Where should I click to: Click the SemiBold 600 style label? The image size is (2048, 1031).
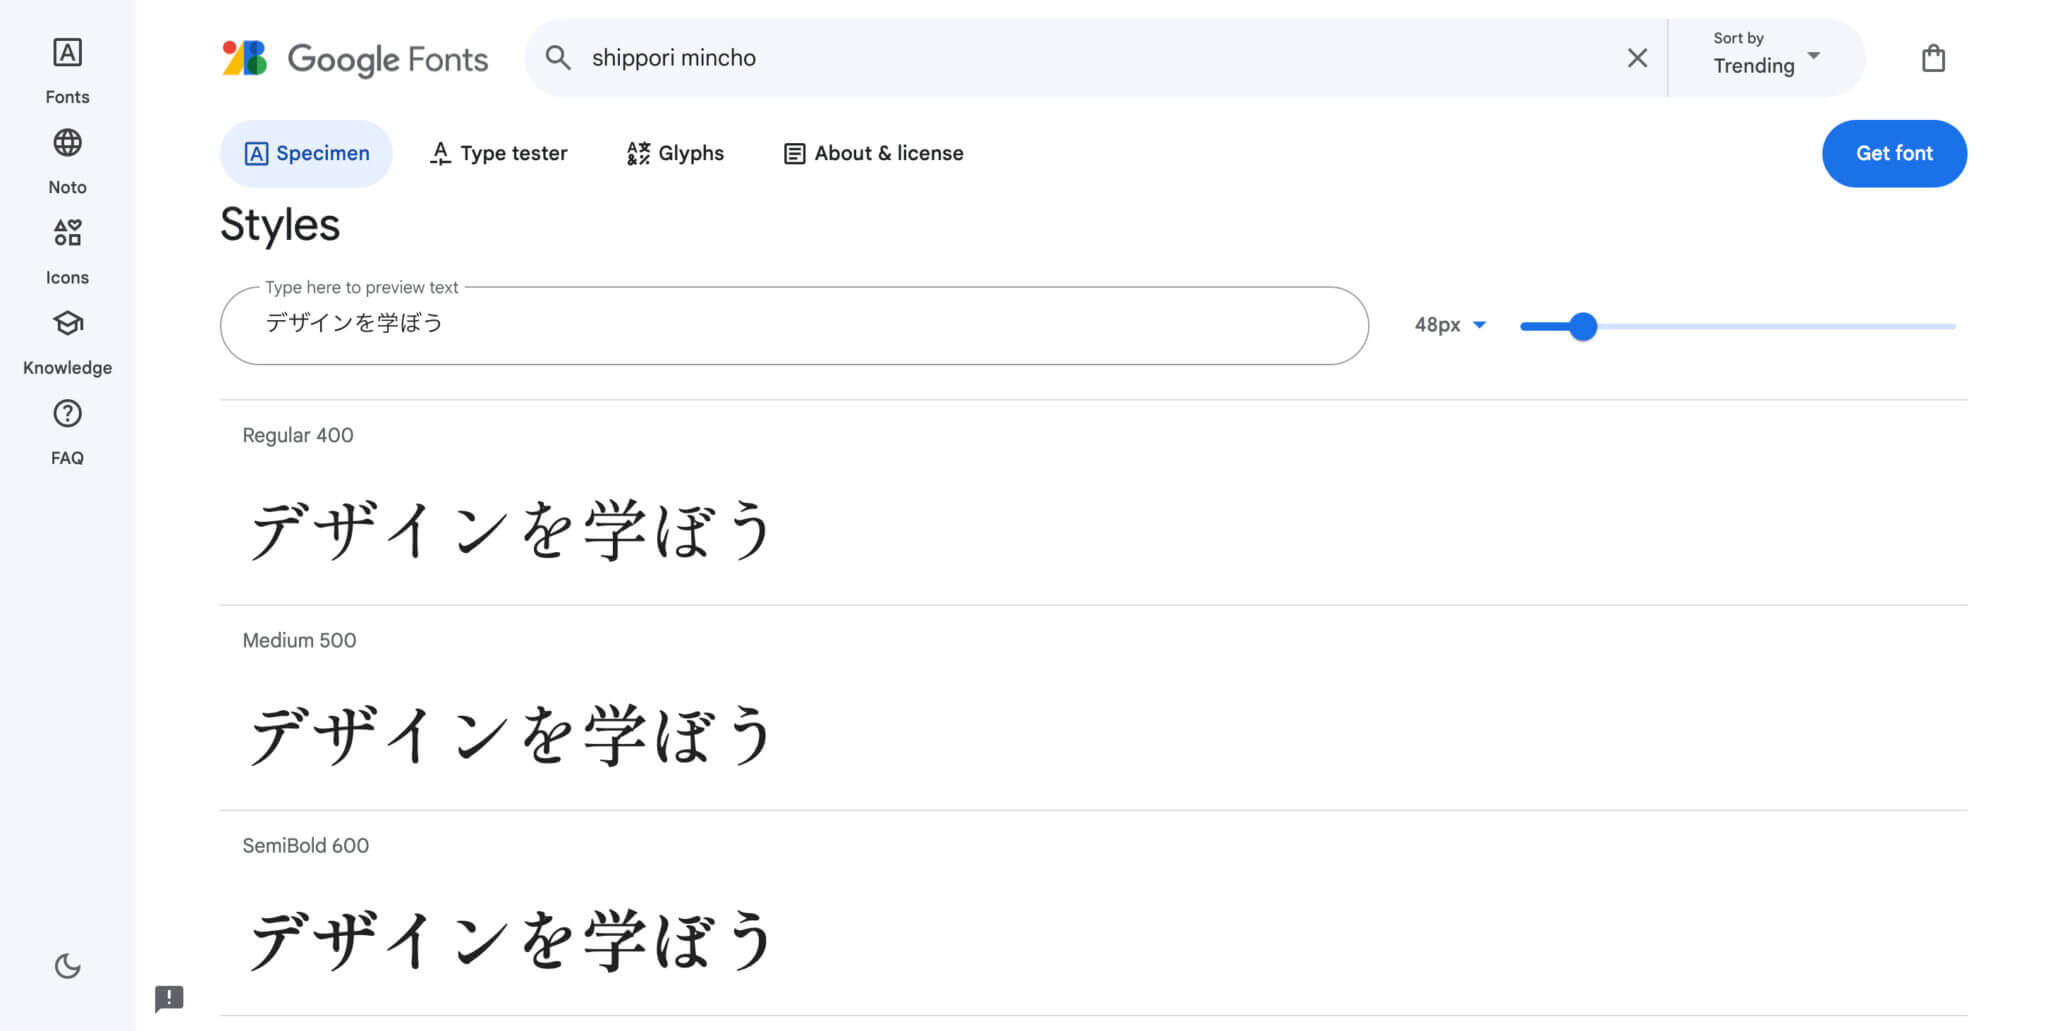click(x=305, y=845)
